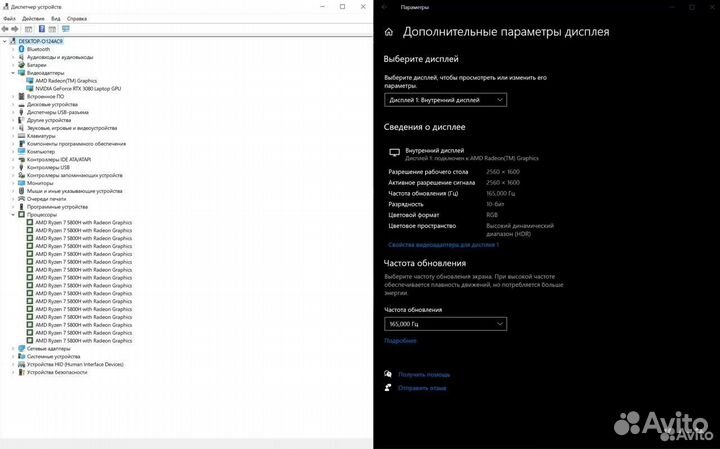Click the feedback icon beside Отправить отзыв
Viewport: 720px width, 449px height.
(x=388, y=388)
